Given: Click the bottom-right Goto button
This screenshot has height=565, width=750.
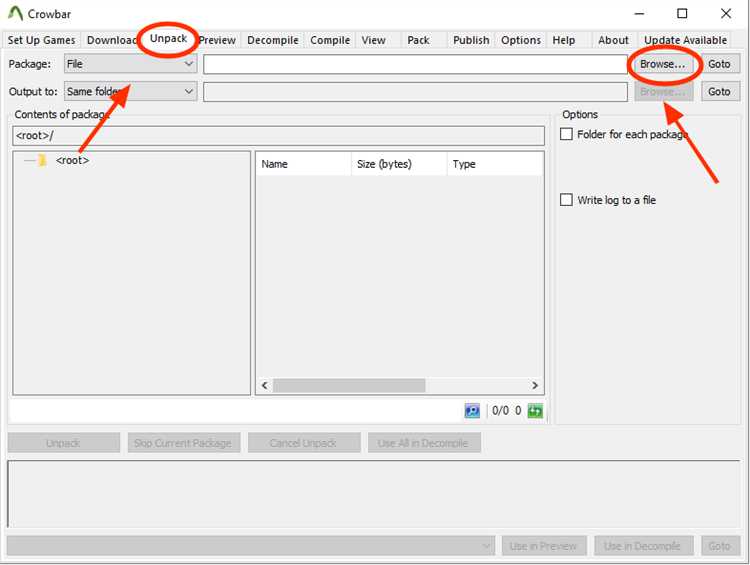Looking at the screenshot, I should (x=720, y=546).
